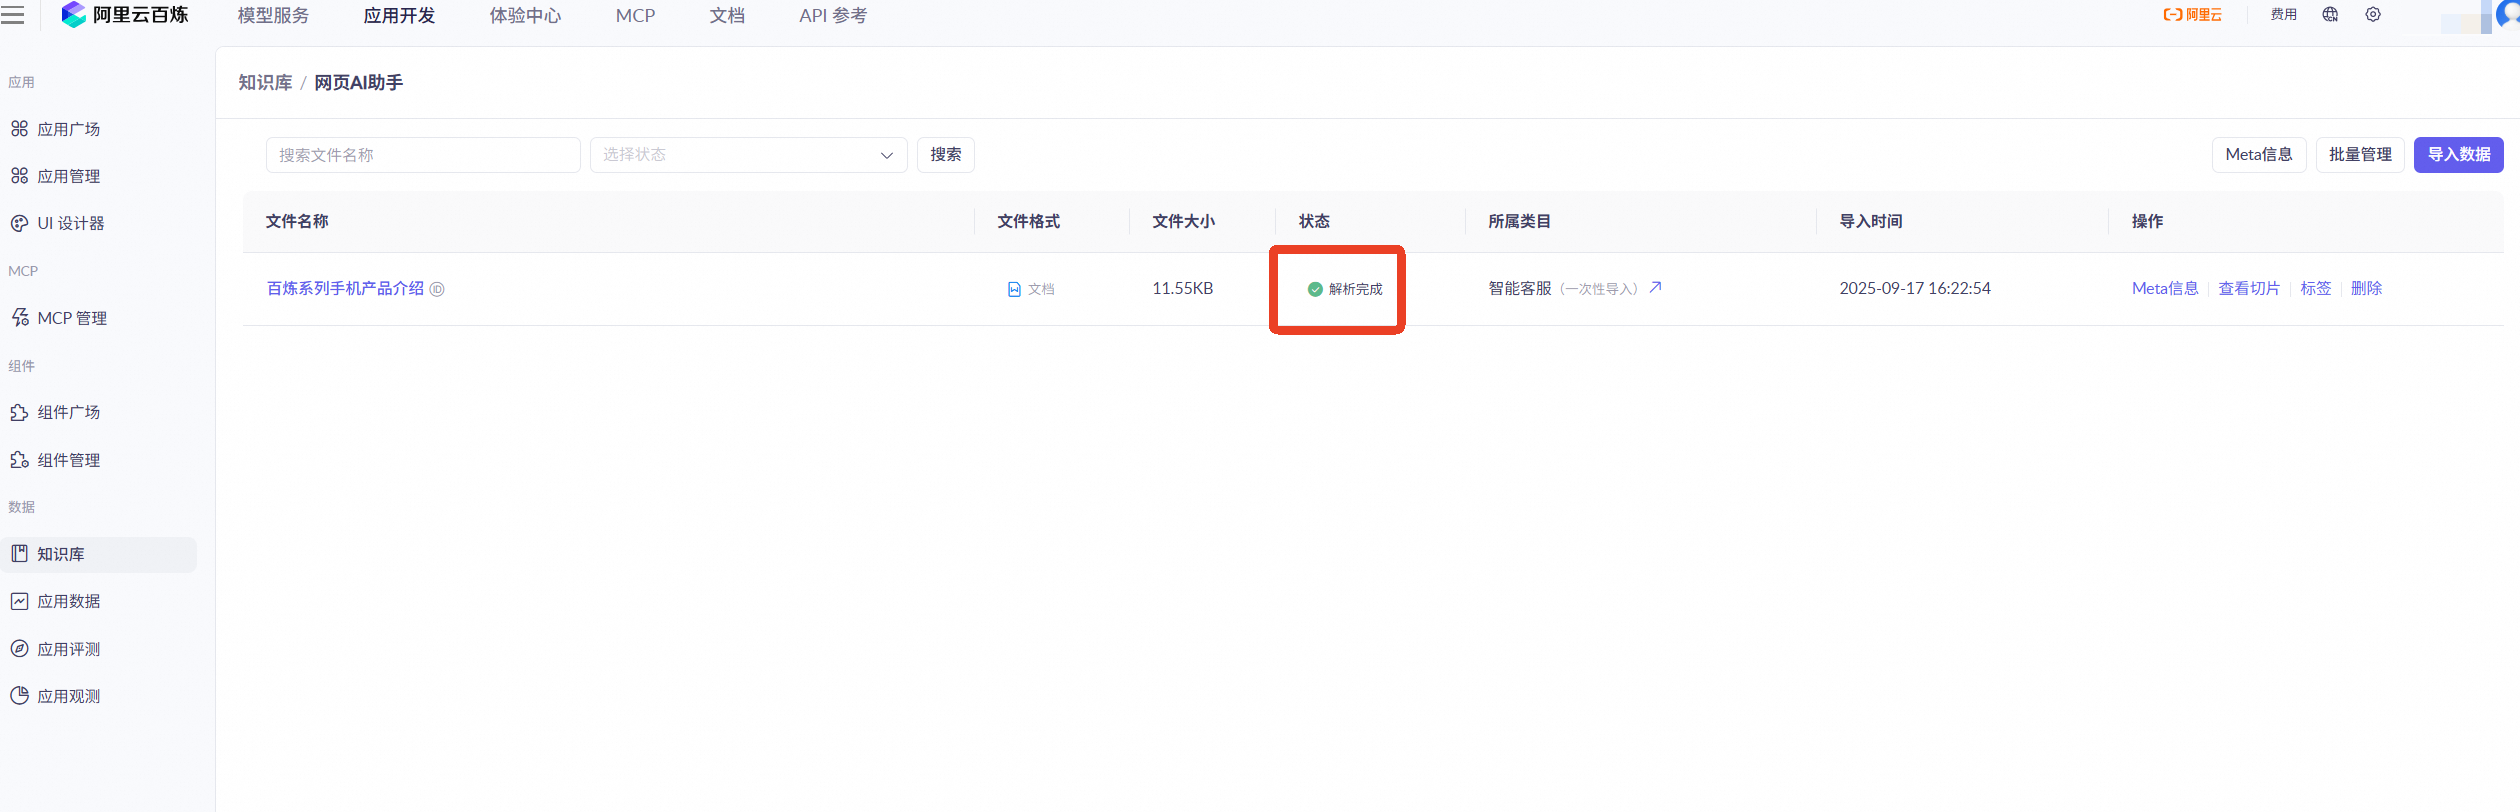The width and height of the screenshot is (2520, 812).
Task: Switch to the 应用开发 tab
Action: 399,16
